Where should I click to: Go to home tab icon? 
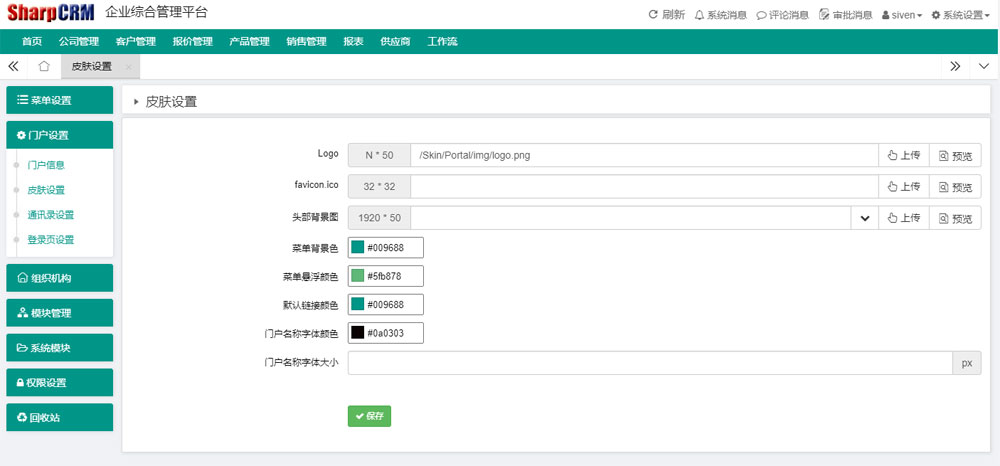pyautogui.click(x=44, y=66)
